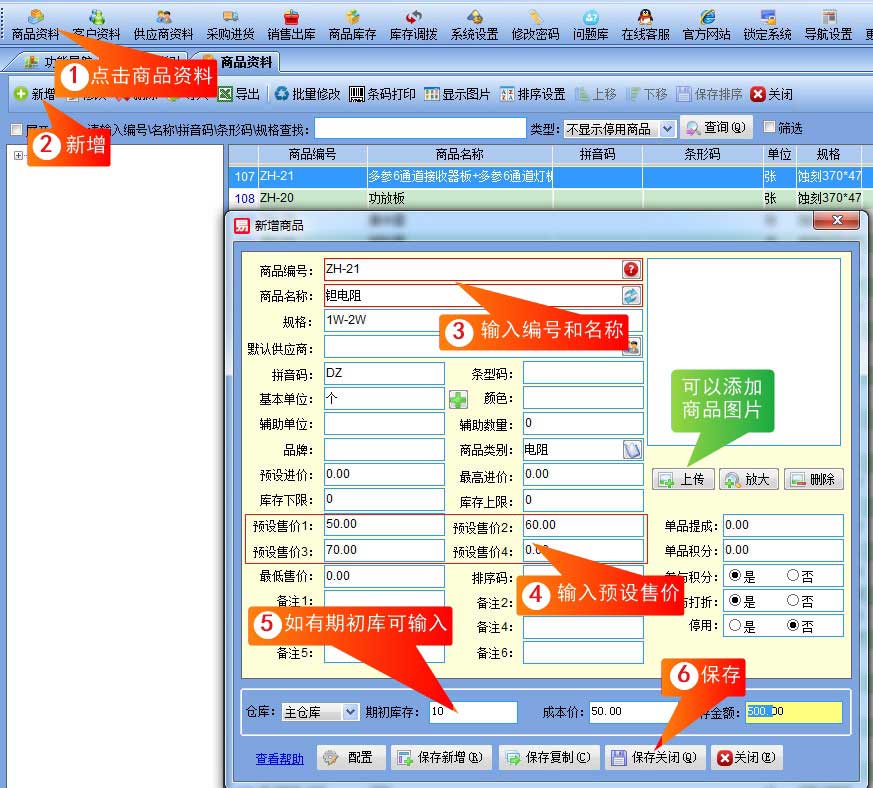
Task: Click 商品编号 field containing ZH-21
Action: tap(483, 270)
